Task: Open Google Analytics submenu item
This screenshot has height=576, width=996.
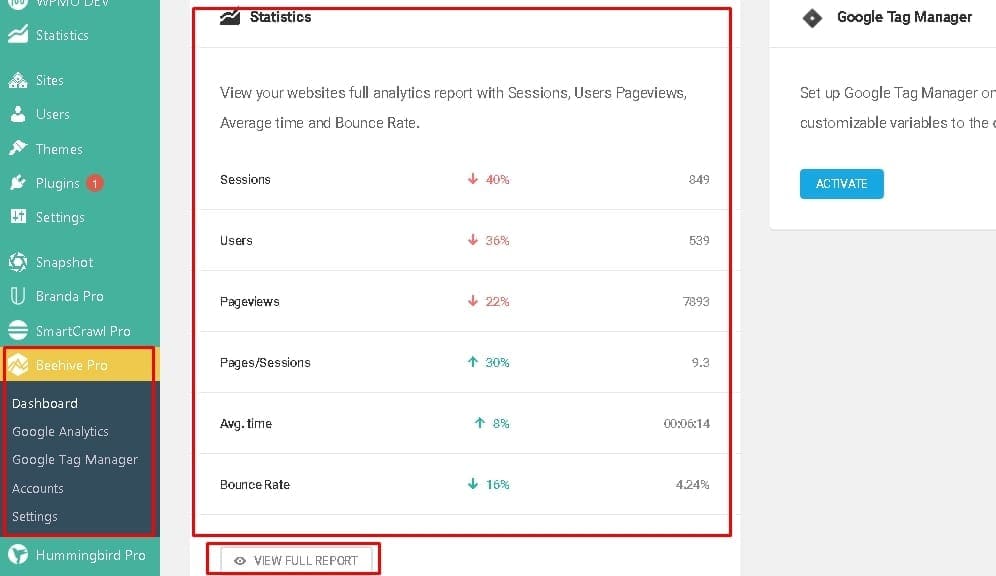Action: tap(60, 432)
